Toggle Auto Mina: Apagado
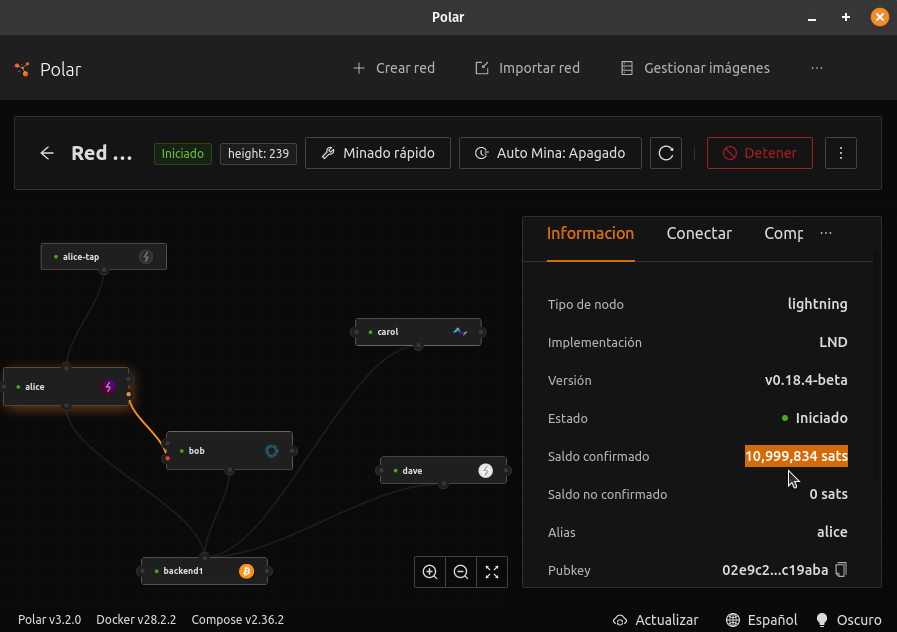 550,153
